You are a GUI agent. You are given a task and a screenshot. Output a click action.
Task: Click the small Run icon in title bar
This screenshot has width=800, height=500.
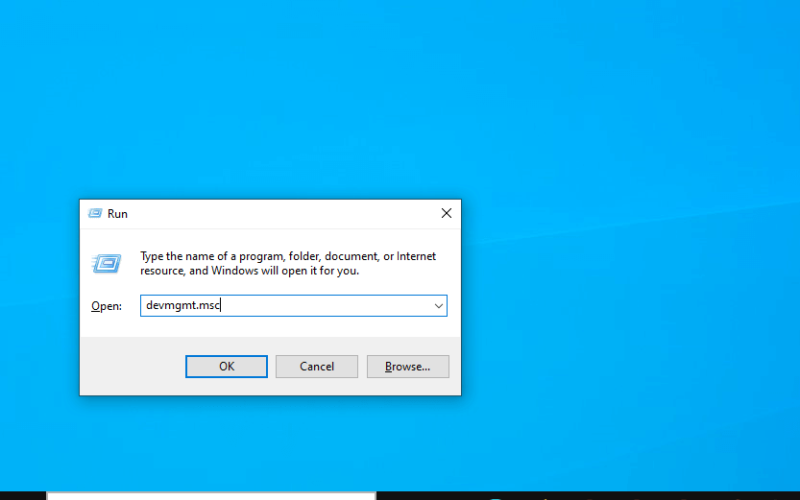pyautogui.click(x=95, y=213)
